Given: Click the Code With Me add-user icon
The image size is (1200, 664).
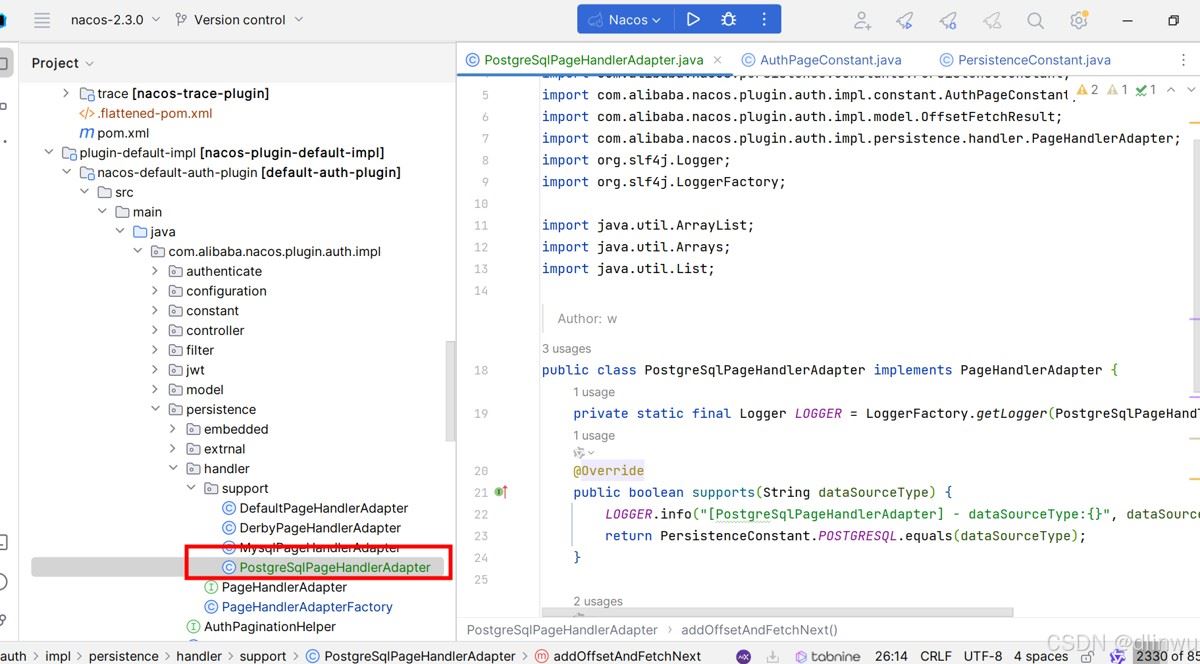Looking at the screenshot, I should pos(862,20).
